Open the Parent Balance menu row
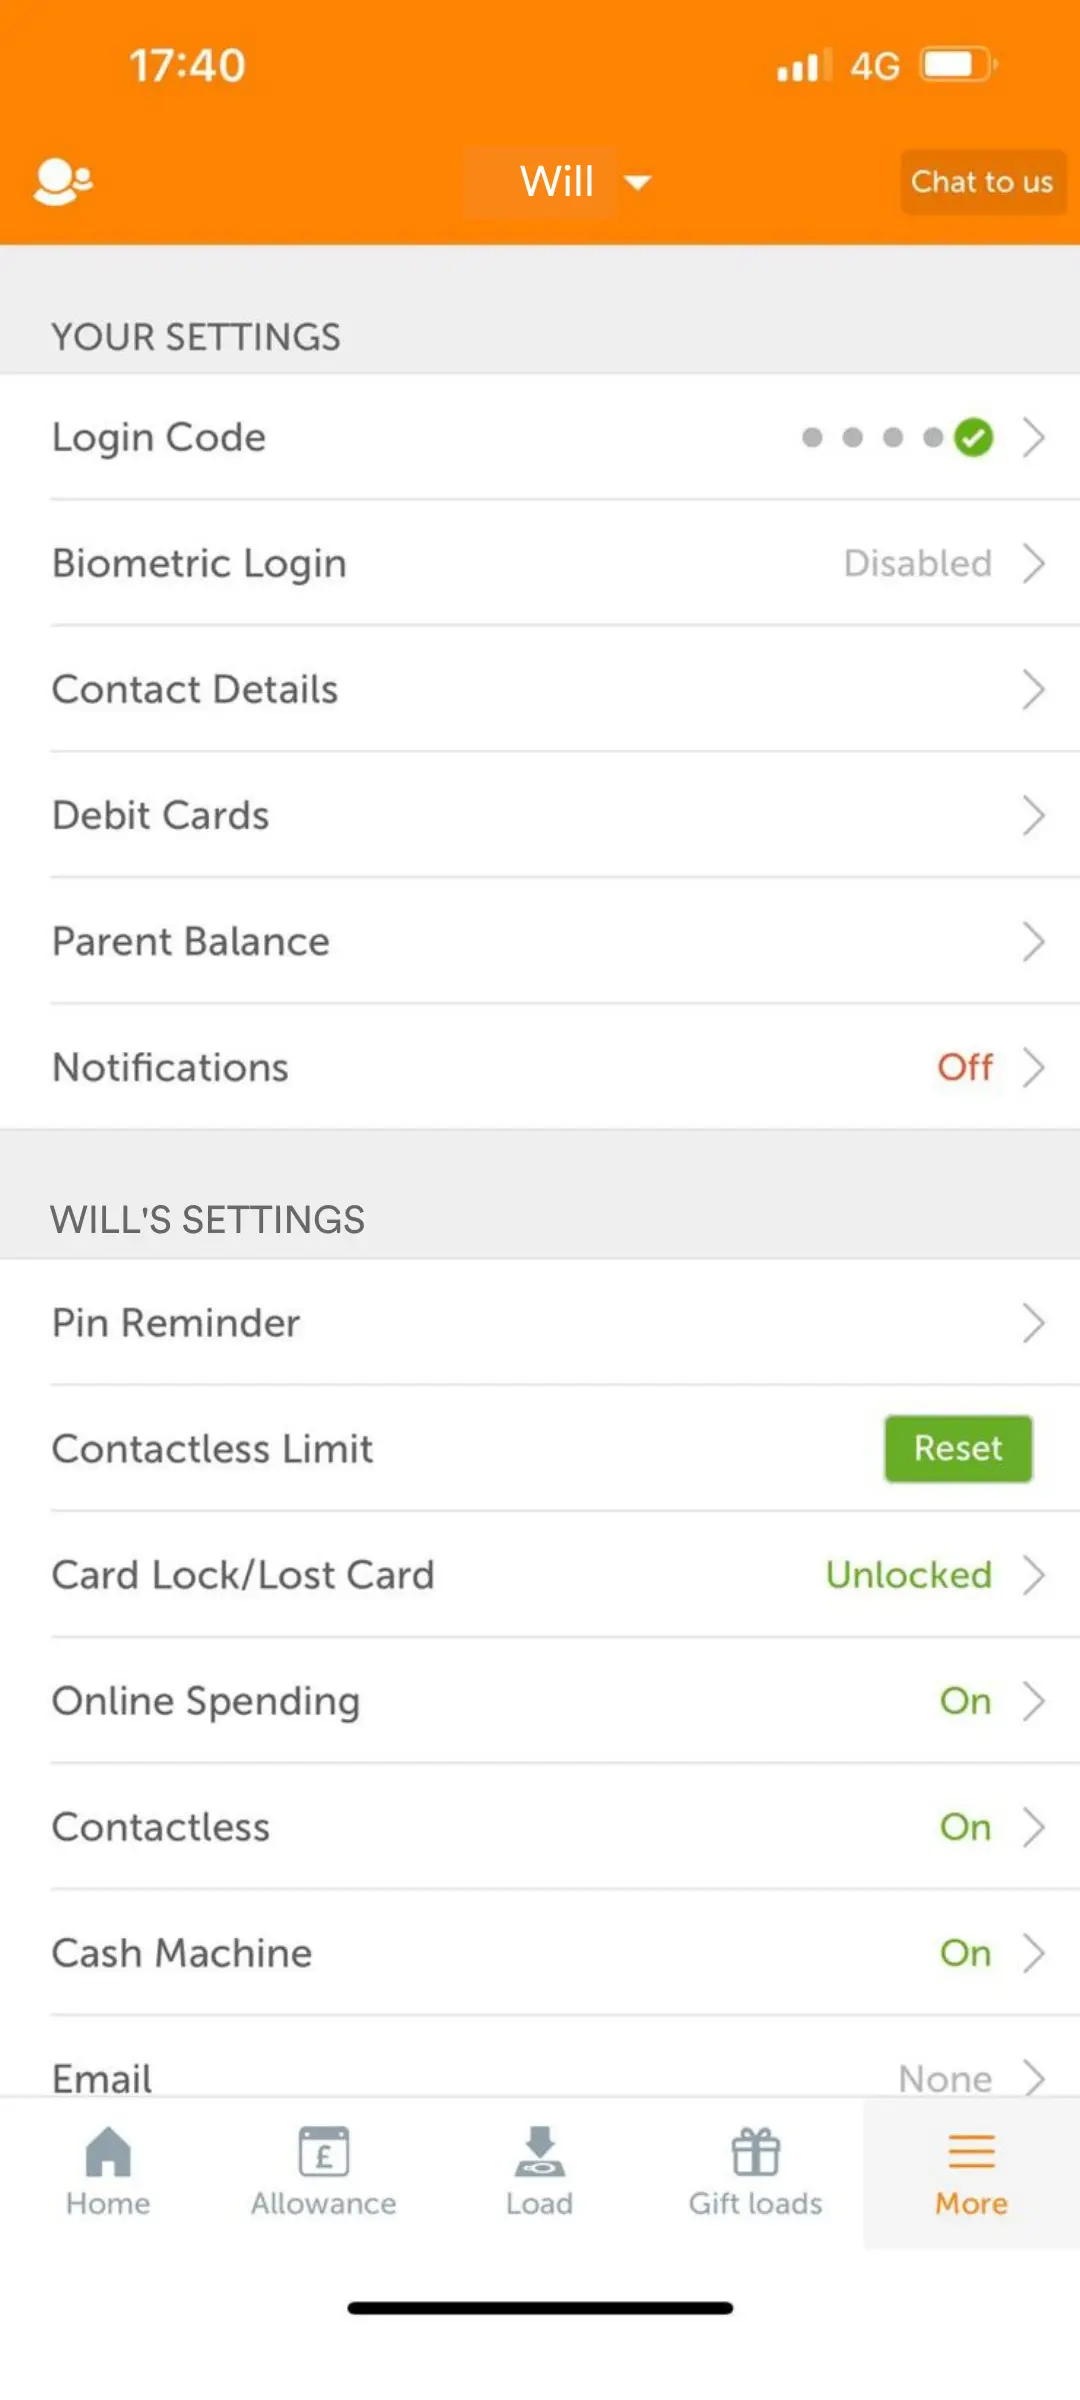Screen dimensions: 1080x2400 (x=540, y=942)
